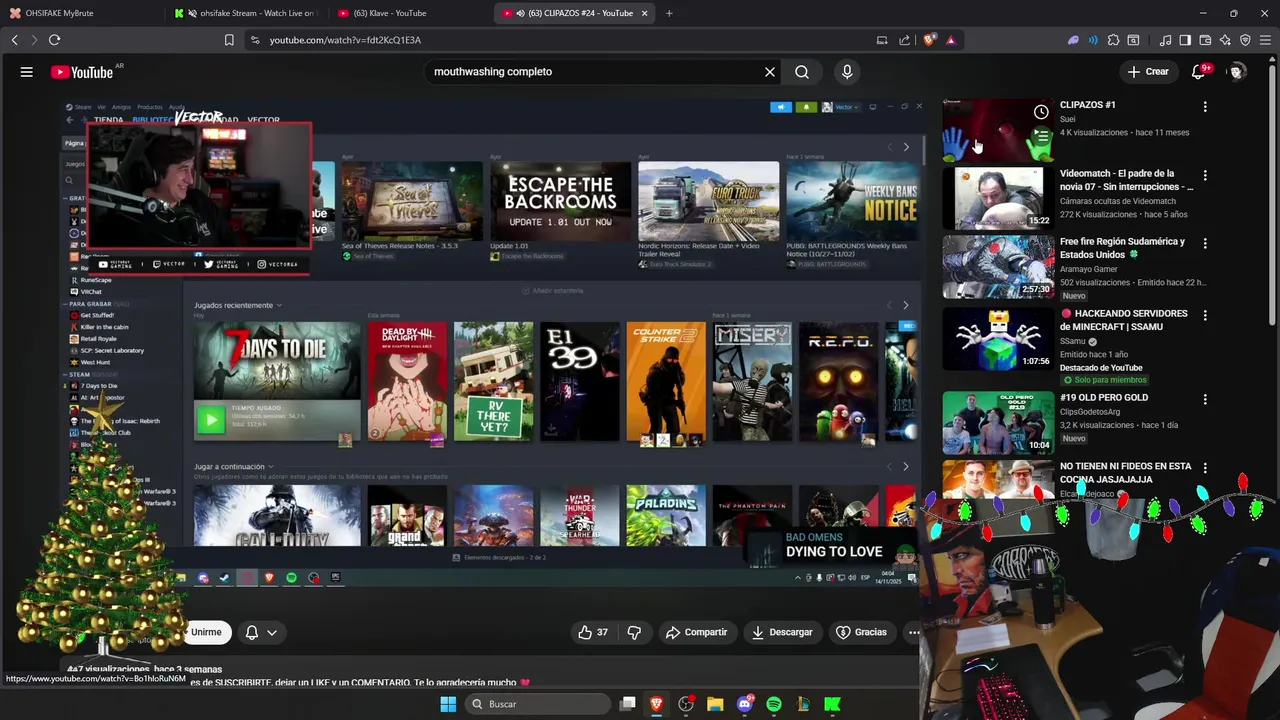Start voice search with microphone

pyautogui.click(x=847, y=72)
